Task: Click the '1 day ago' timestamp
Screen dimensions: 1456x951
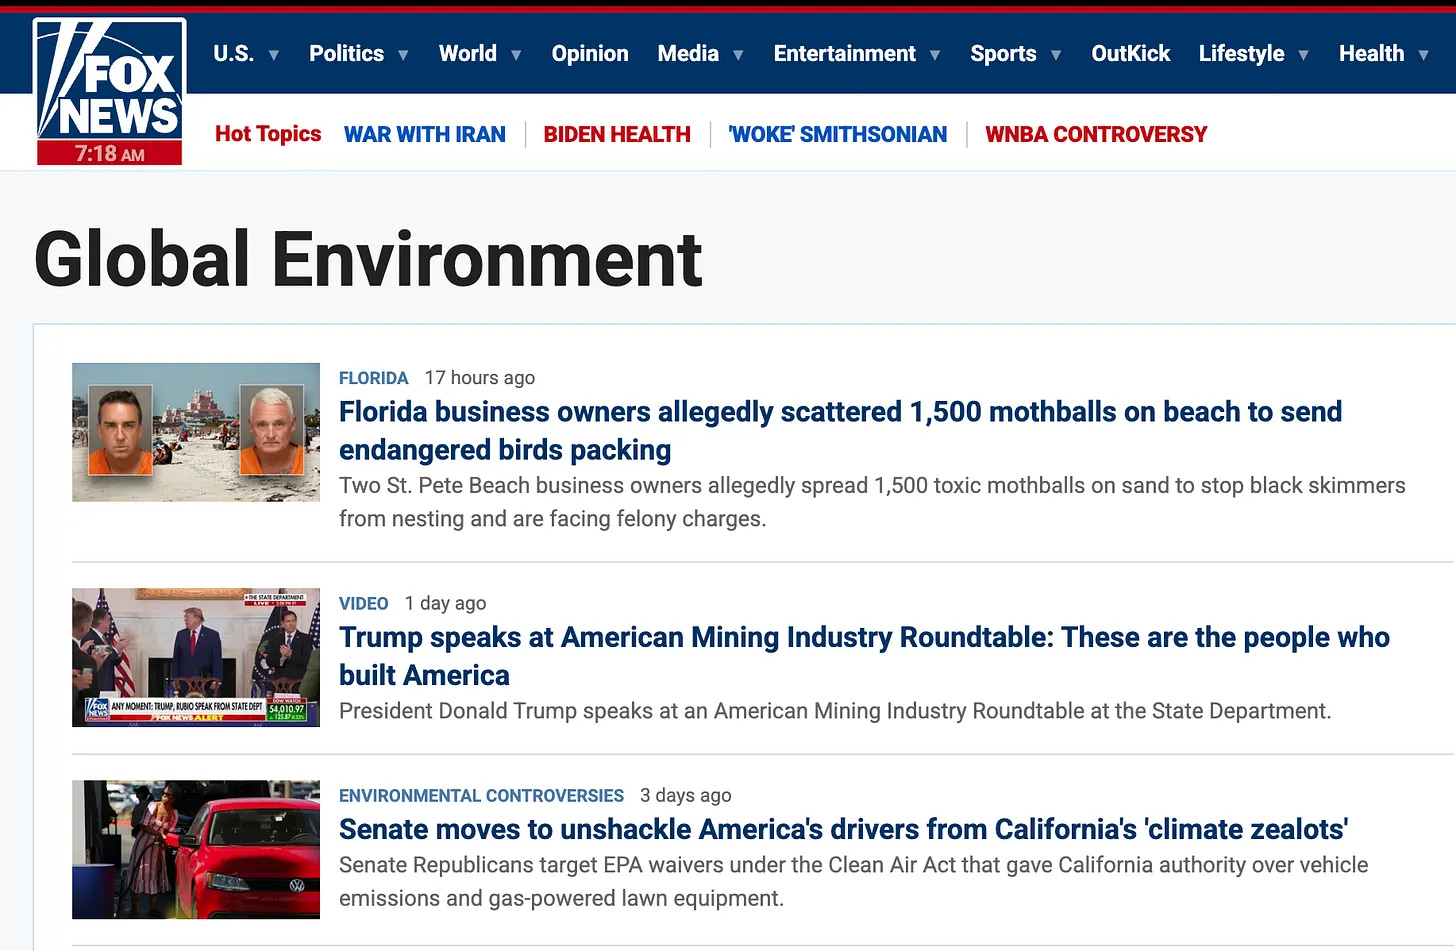Action: pyautogui.click(x=446, y=604)
